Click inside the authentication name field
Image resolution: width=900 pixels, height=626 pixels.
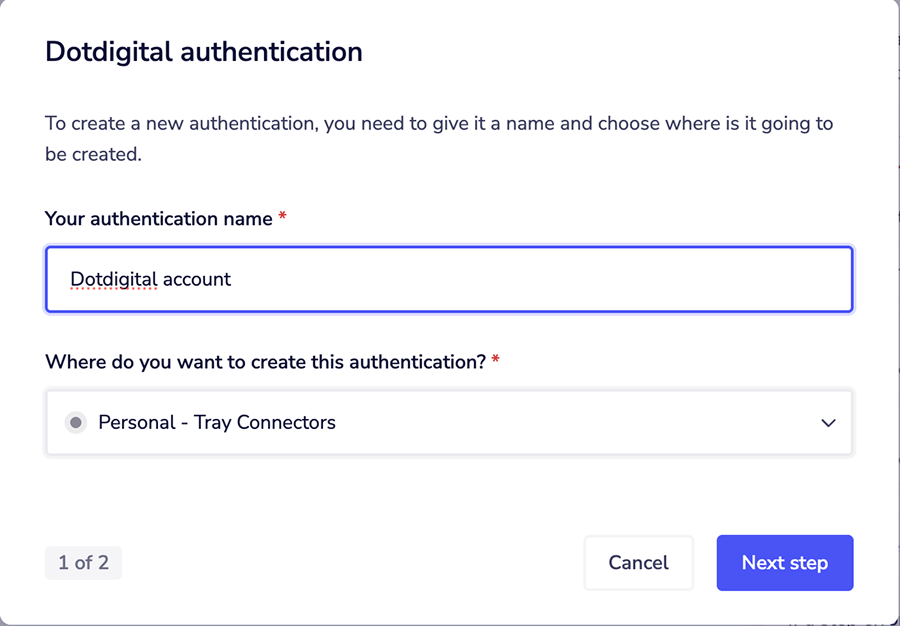449,279
